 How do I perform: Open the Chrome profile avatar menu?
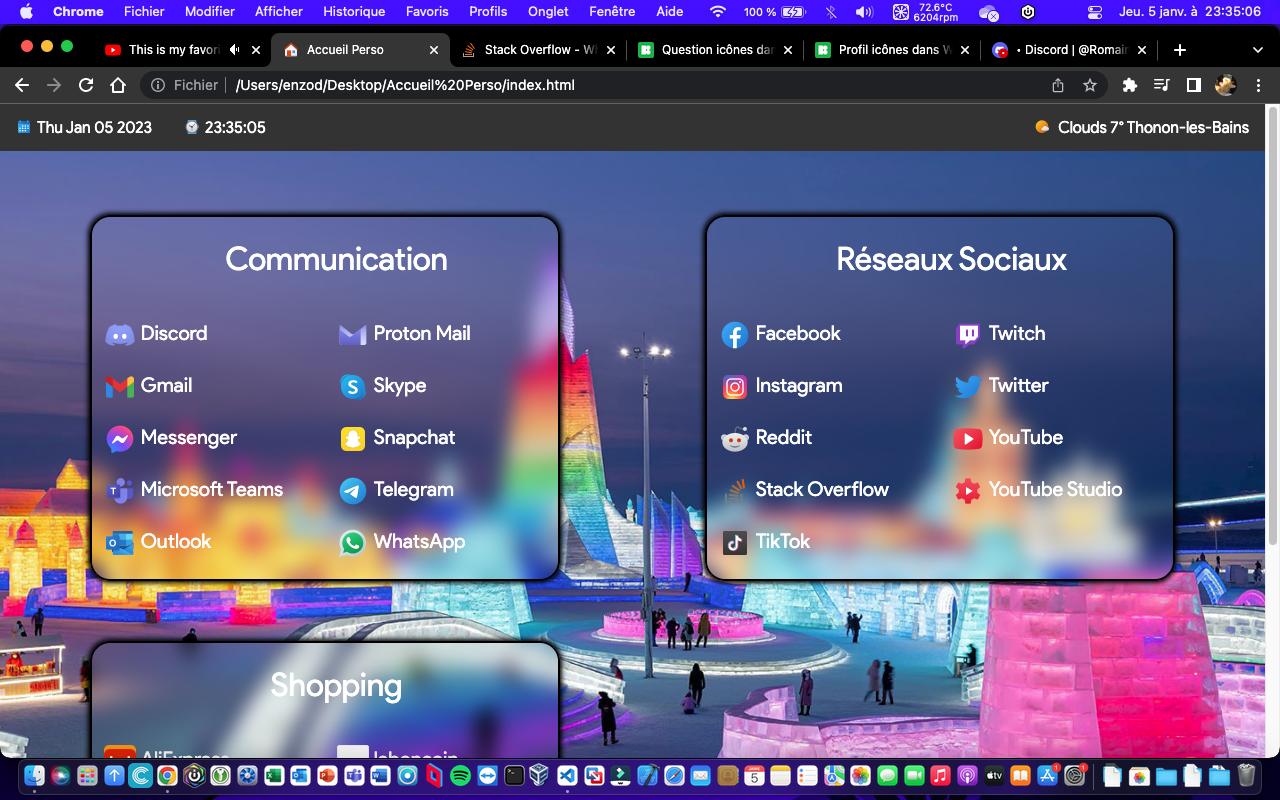[x=1225, y=85]
